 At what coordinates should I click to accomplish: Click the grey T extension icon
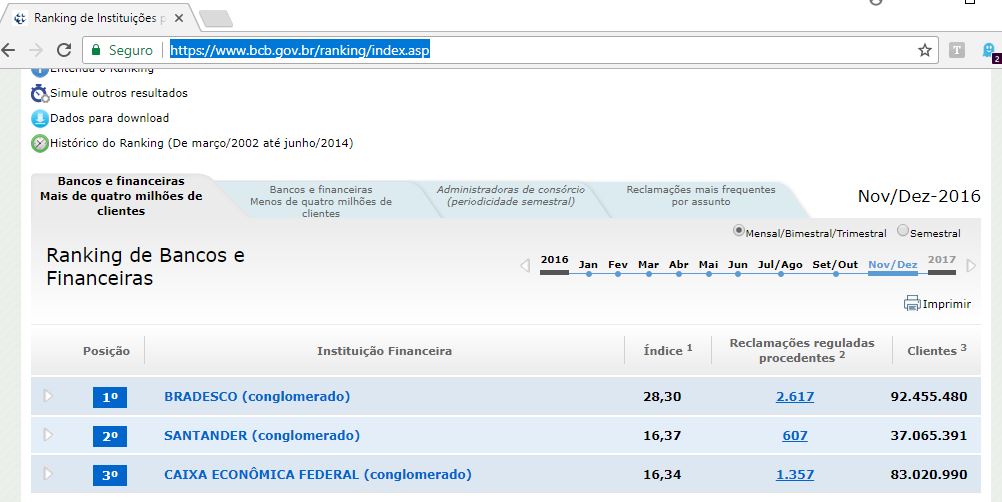point(957,50)
